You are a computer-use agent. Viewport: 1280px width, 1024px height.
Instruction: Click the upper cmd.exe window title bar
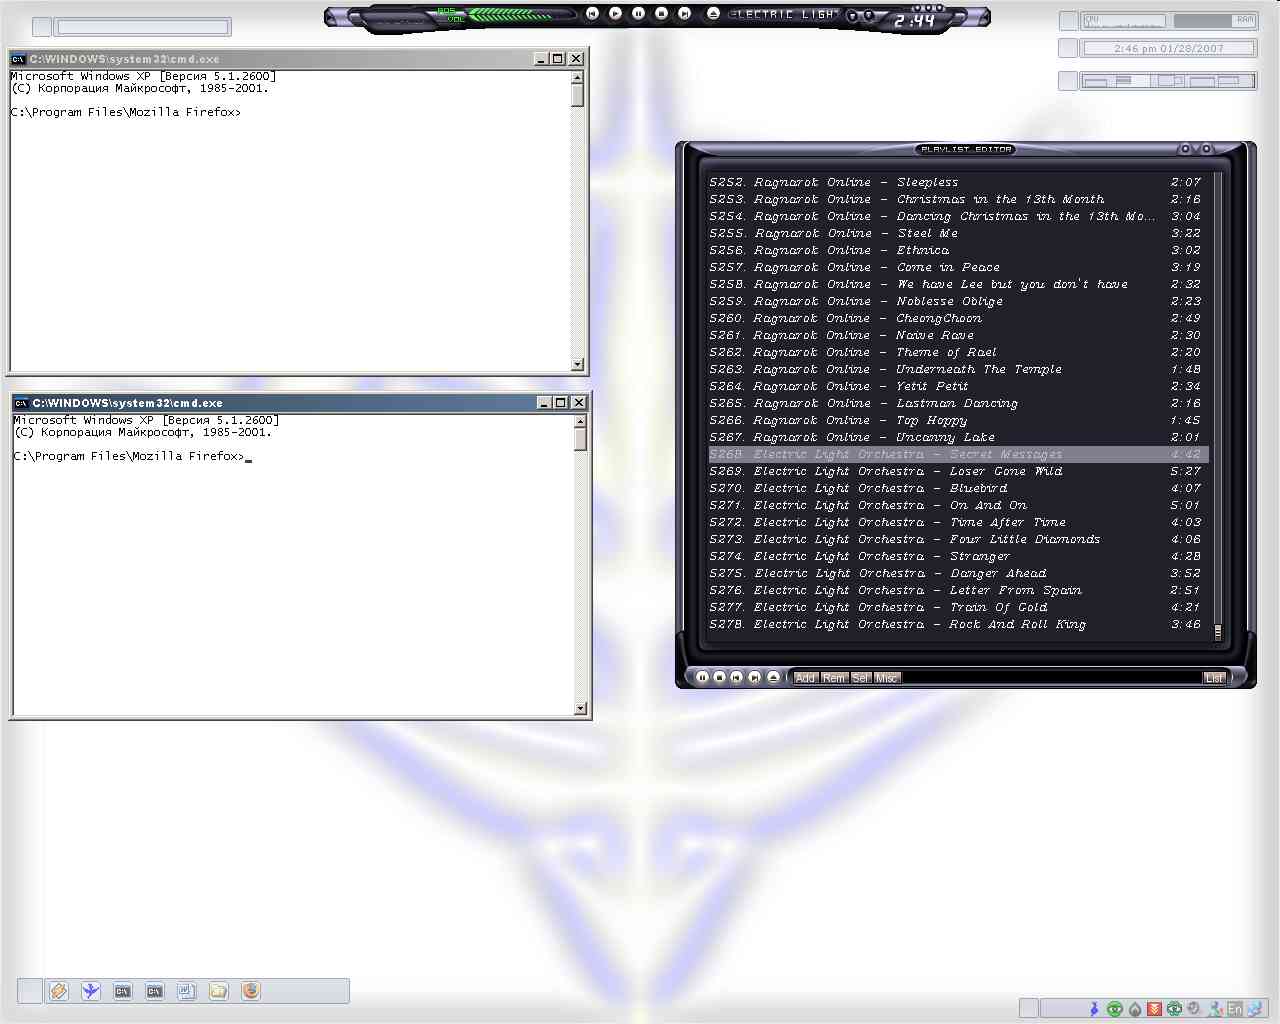298,59
